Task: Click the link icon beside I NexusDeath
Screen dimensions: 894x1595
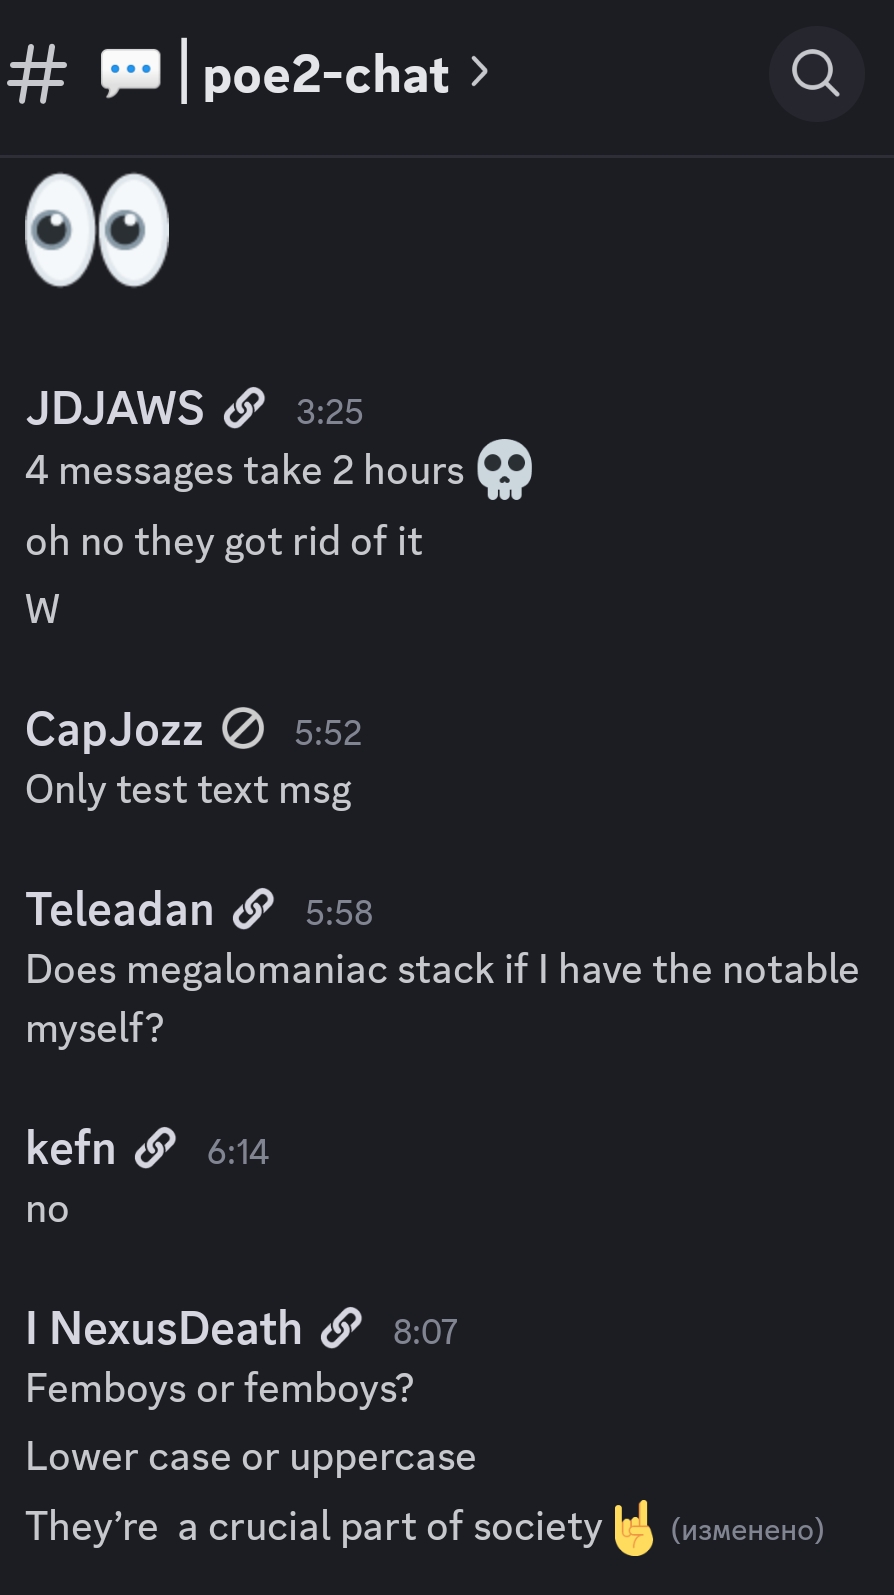Action: [341, 1328]
